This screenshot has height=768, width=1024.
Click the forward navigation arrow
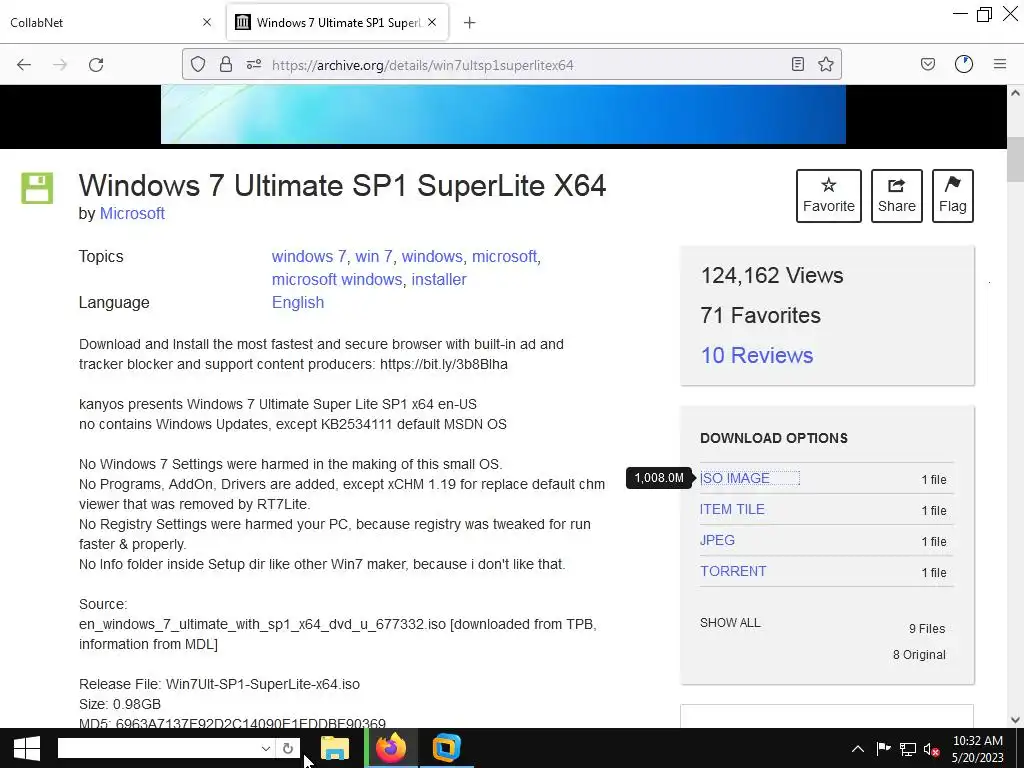coord(60,65)
